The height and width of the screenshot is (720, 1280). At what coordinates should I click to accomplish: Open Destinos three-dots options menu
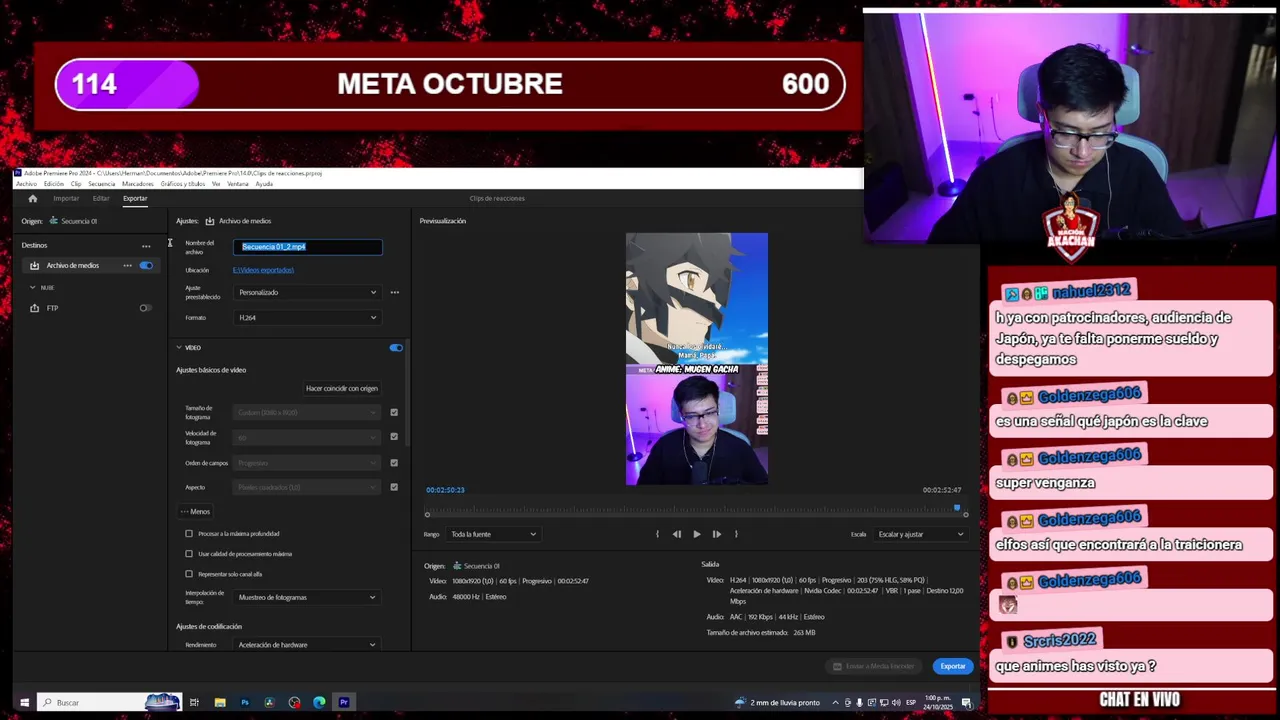pyautogui.click(x=146, y=246)
